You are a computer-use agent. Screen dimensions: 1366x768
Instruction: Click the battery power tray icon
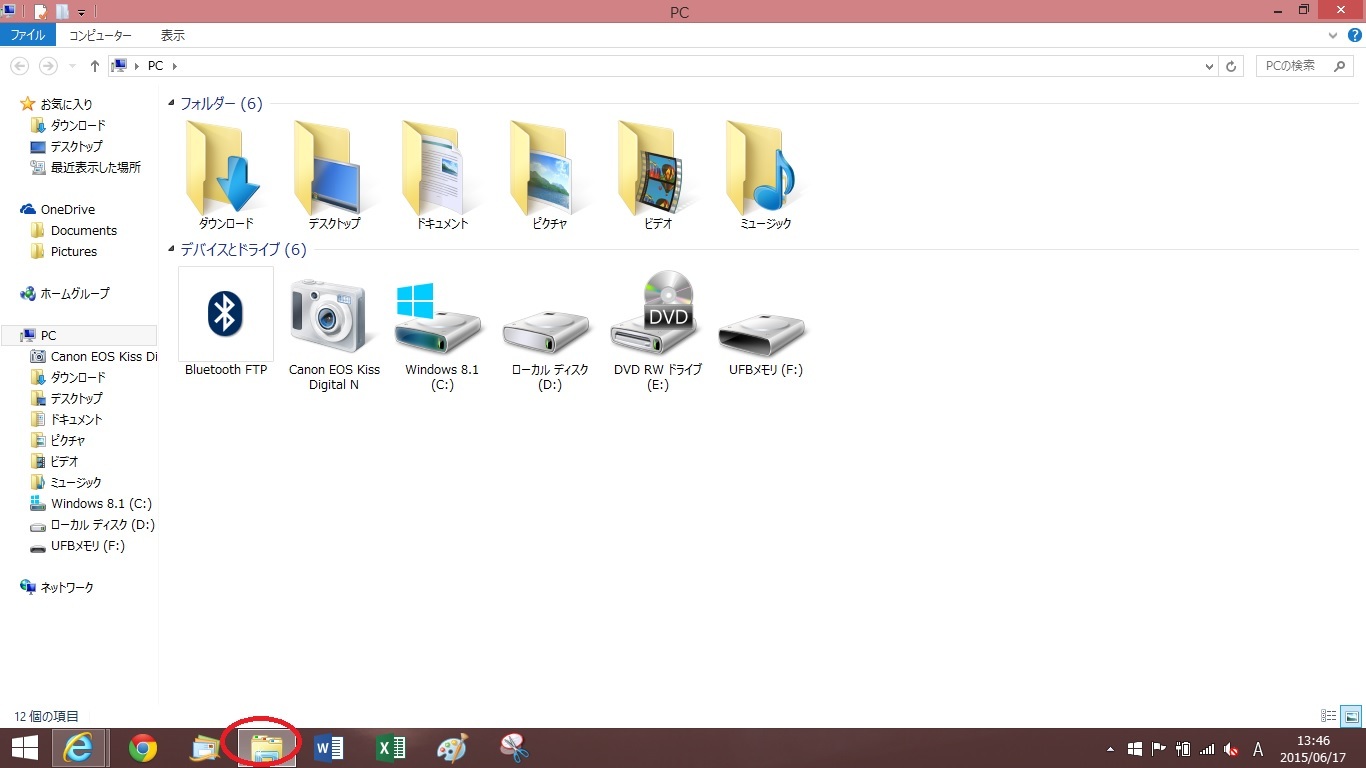pos(1183,749)
